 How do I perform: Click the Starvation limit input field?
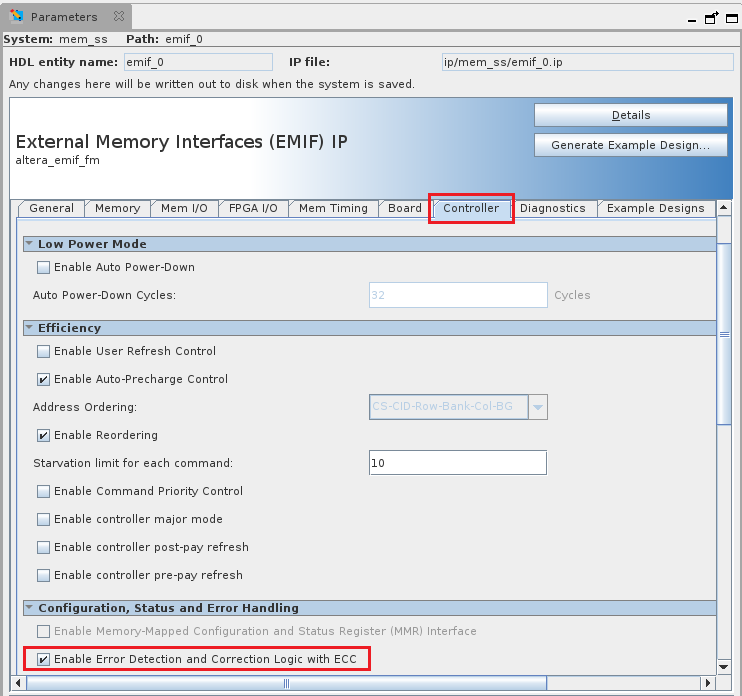tap(457, 463)
